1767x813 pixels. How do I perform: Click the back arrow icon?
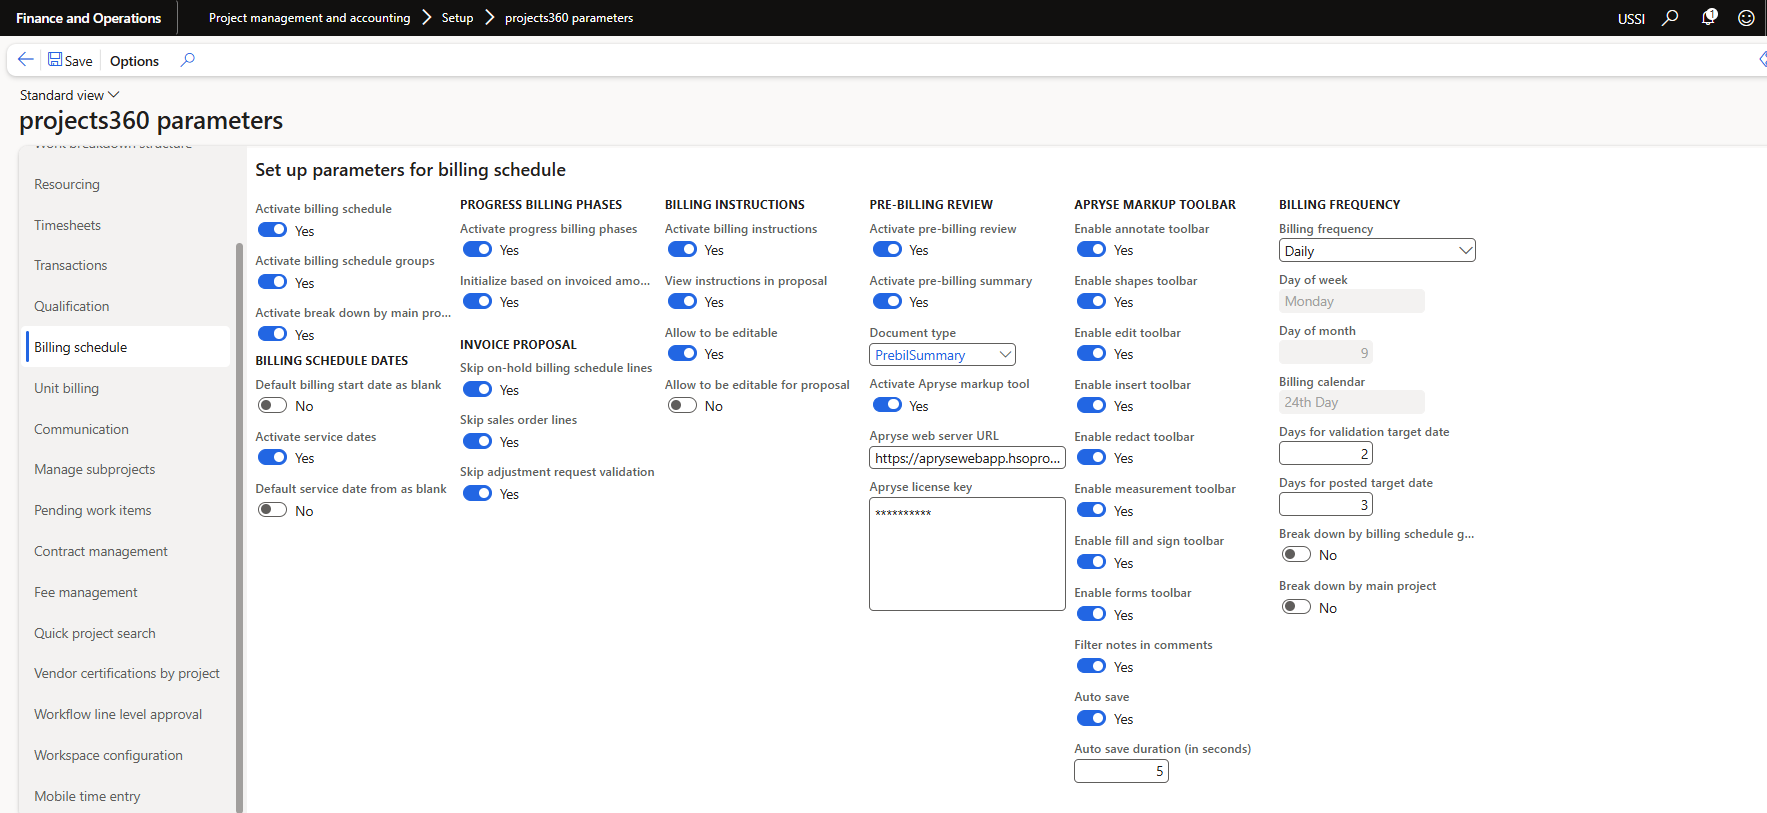click(26, 60)
